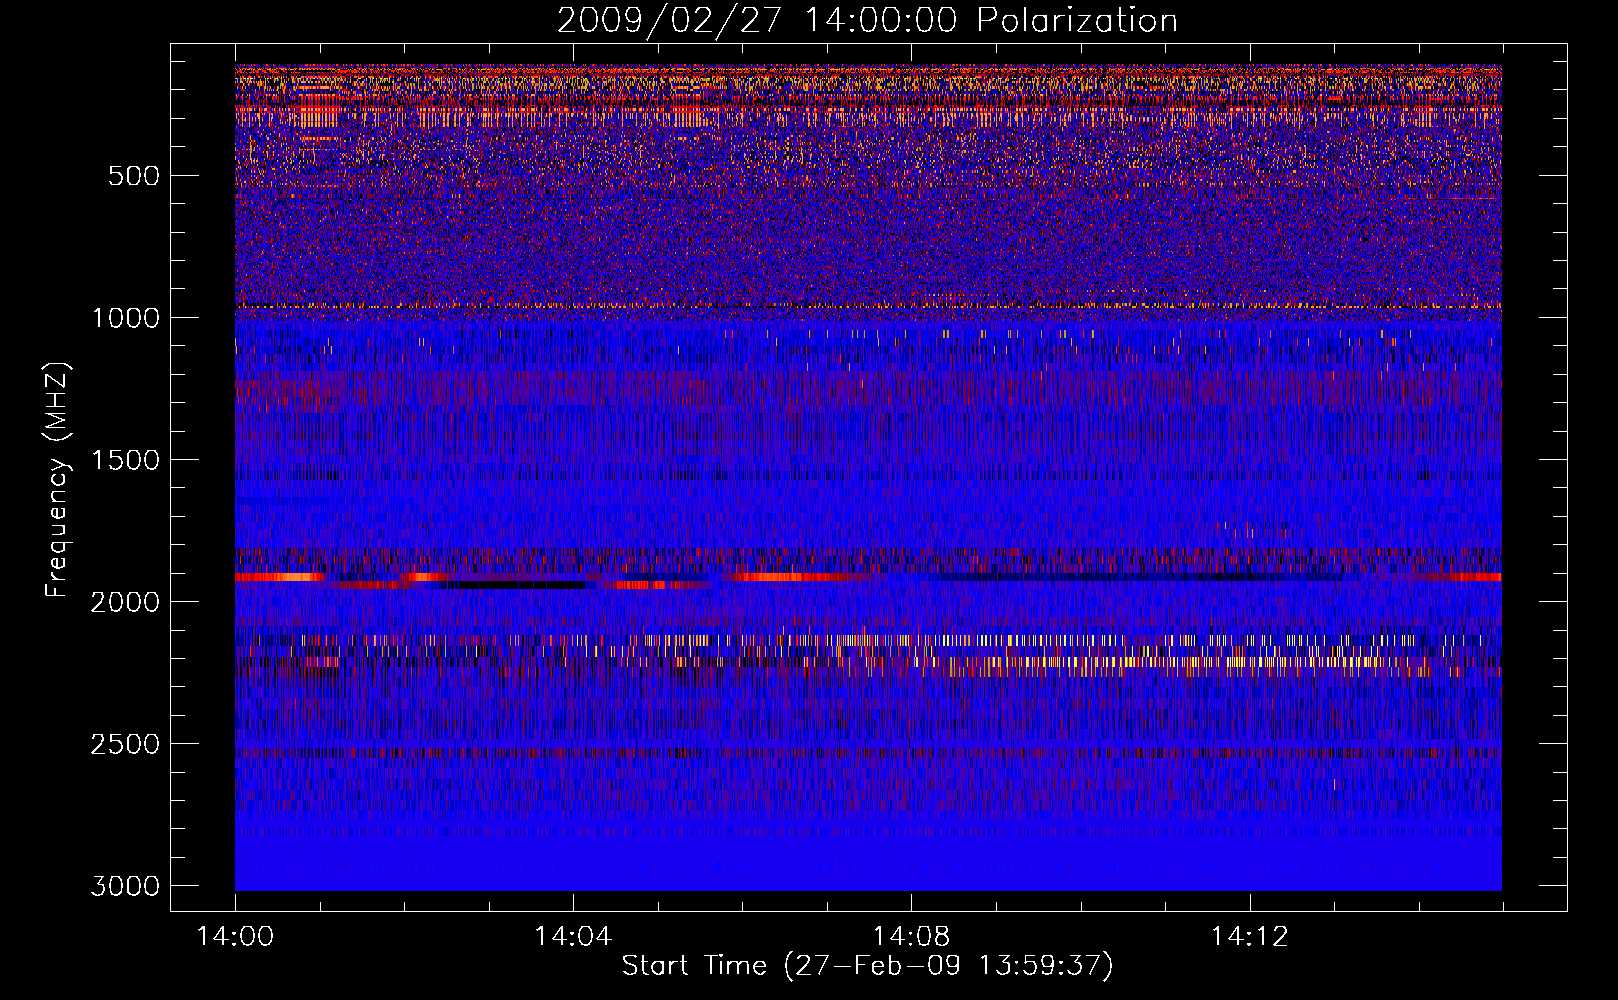Select the 1000 frequency tick label
The height and width of the screenshot is (1000, 1618).
click(x=125, y=318)
